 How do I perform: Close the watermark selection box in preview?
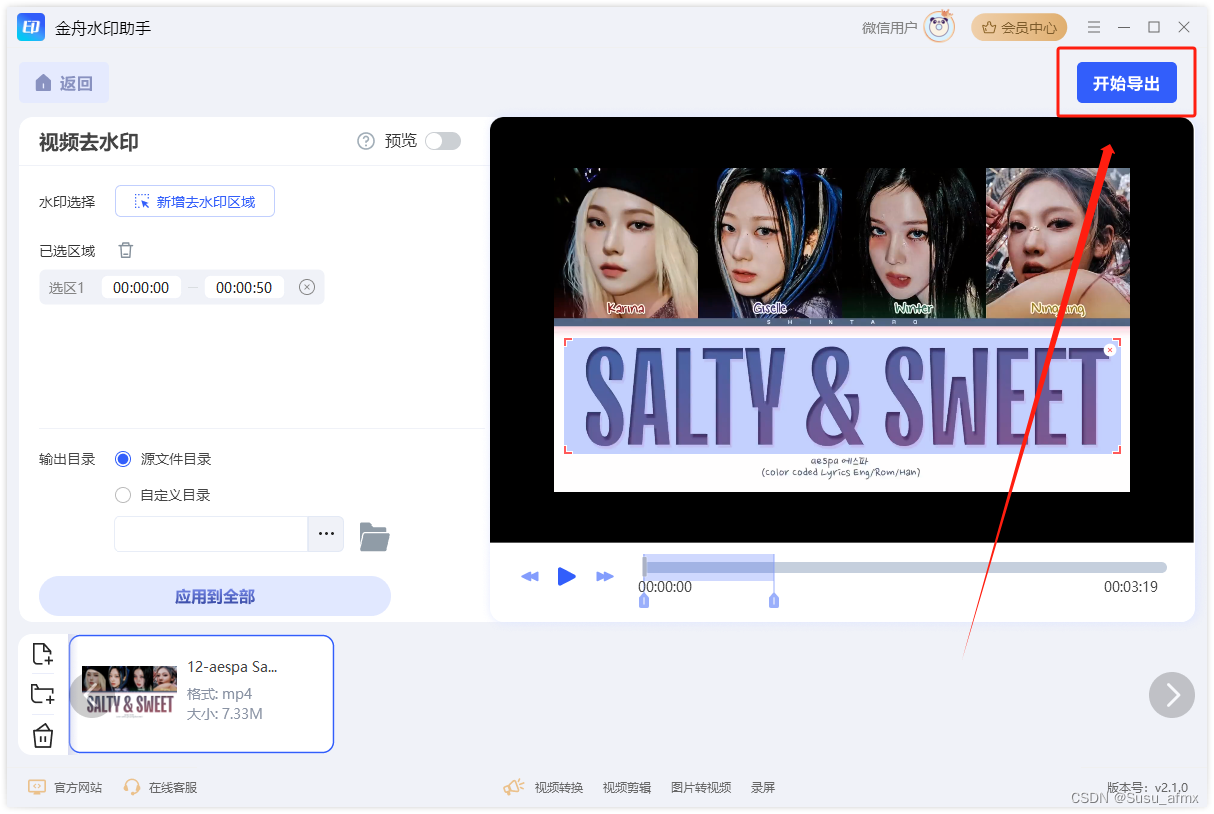coord(1109,350)
